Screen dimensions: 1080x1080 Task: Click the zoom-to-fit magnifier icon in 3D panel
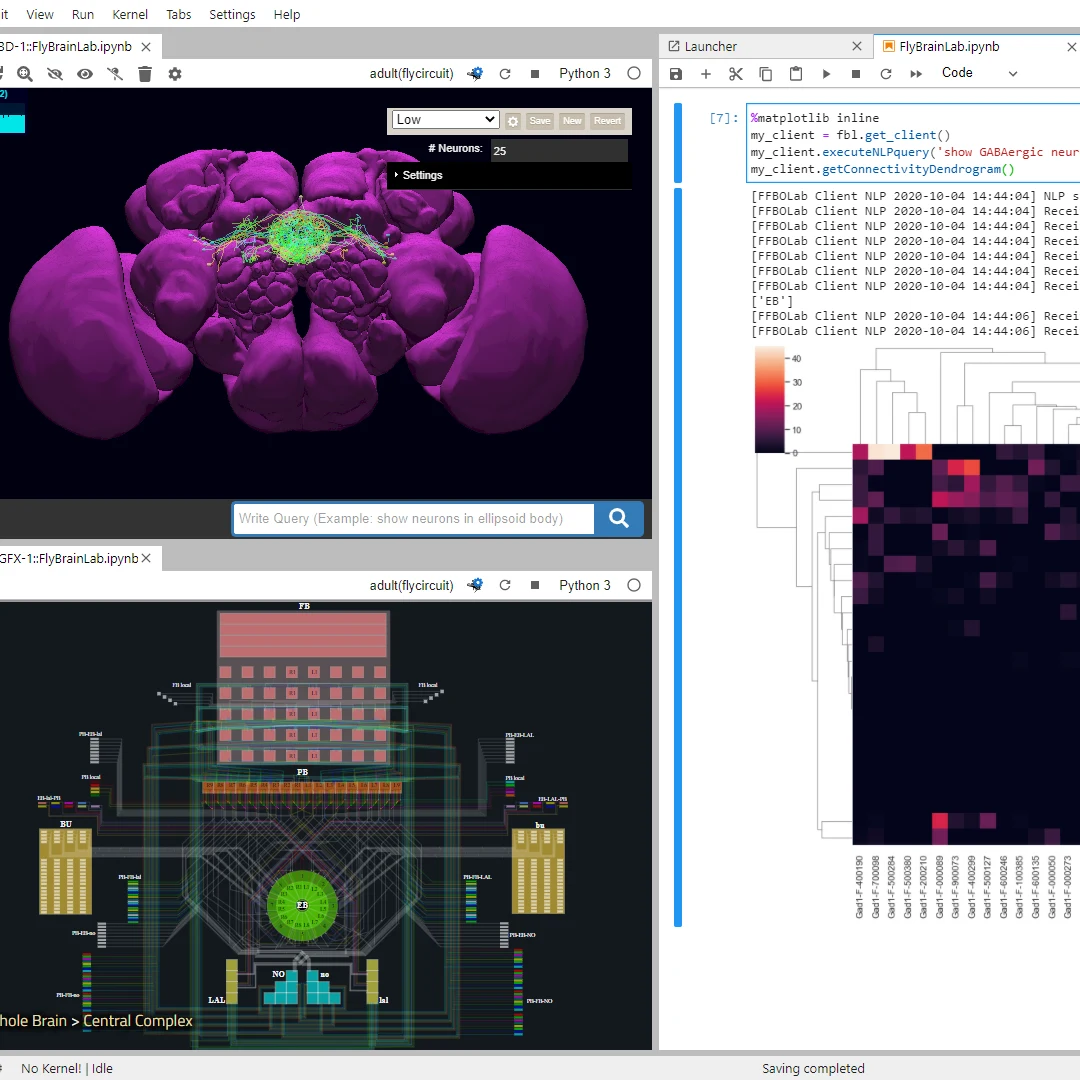click(x=25, y=74)
